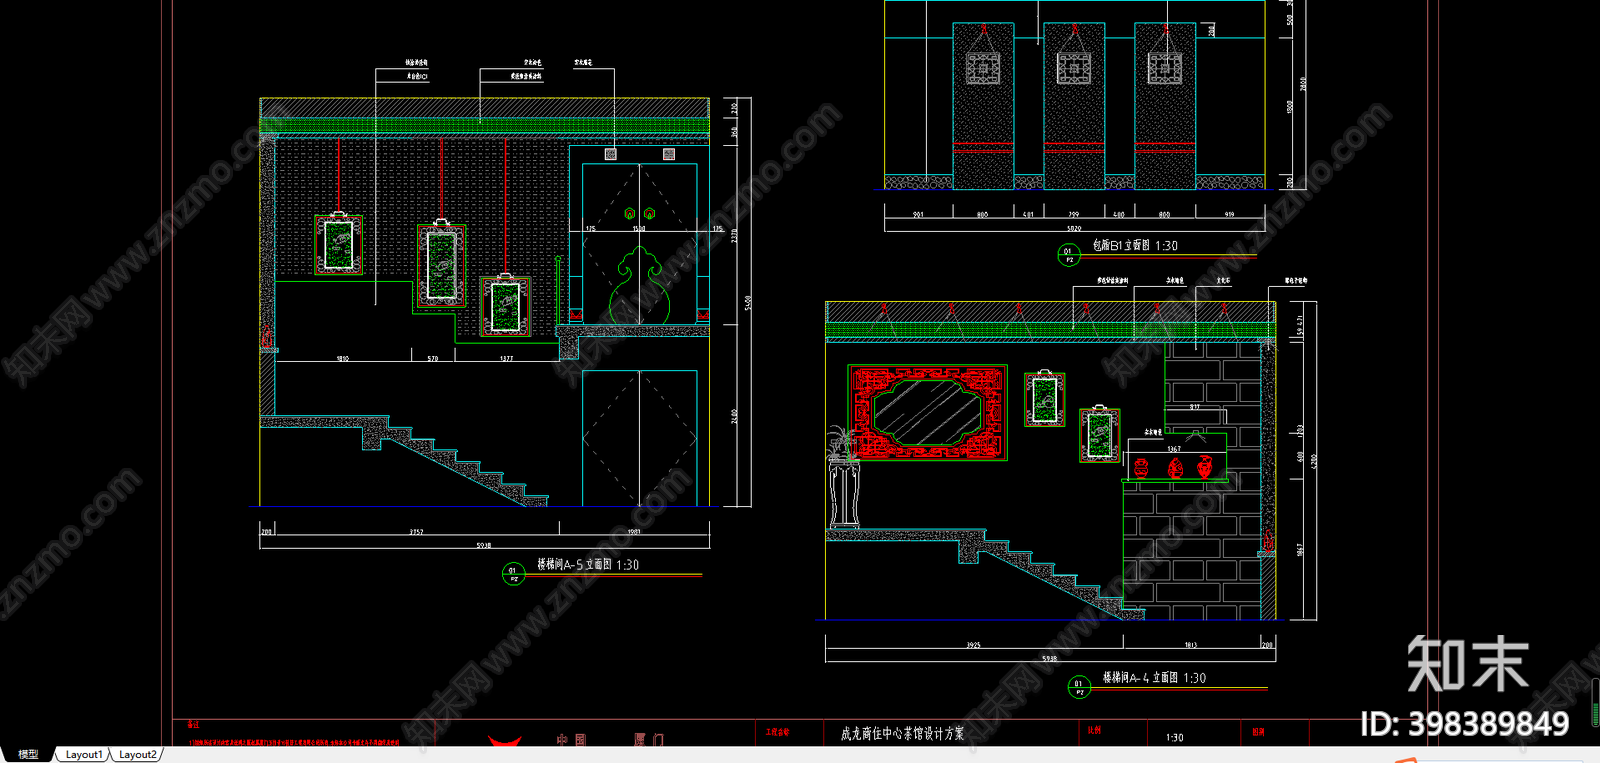This screenshot has height=763, width=1600.
Task: Select the 楼梯间A-4 立面图 1:30 title text
Action: tap(1154, 678)
